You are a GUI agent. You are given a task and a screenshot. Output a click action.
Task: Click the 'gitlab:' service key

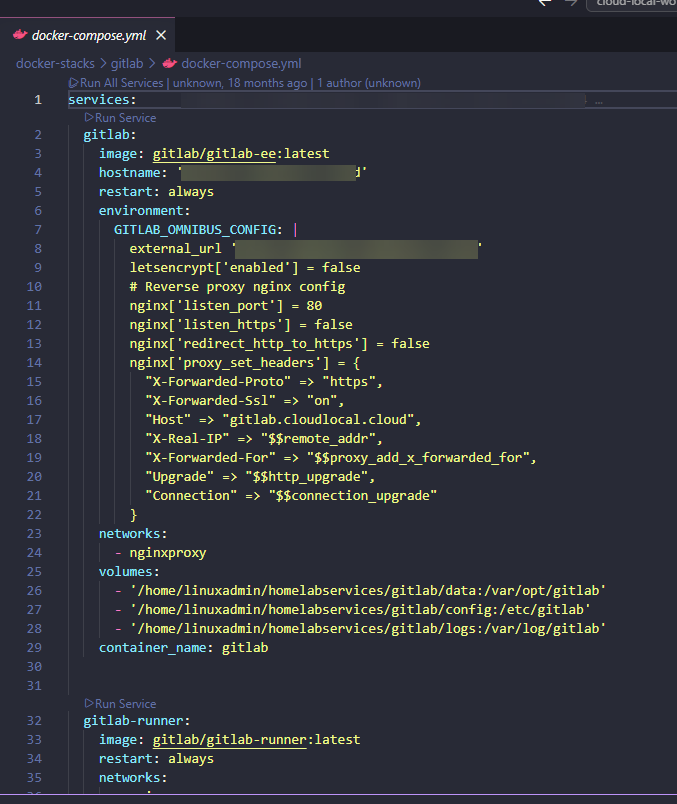pos(110,135)
